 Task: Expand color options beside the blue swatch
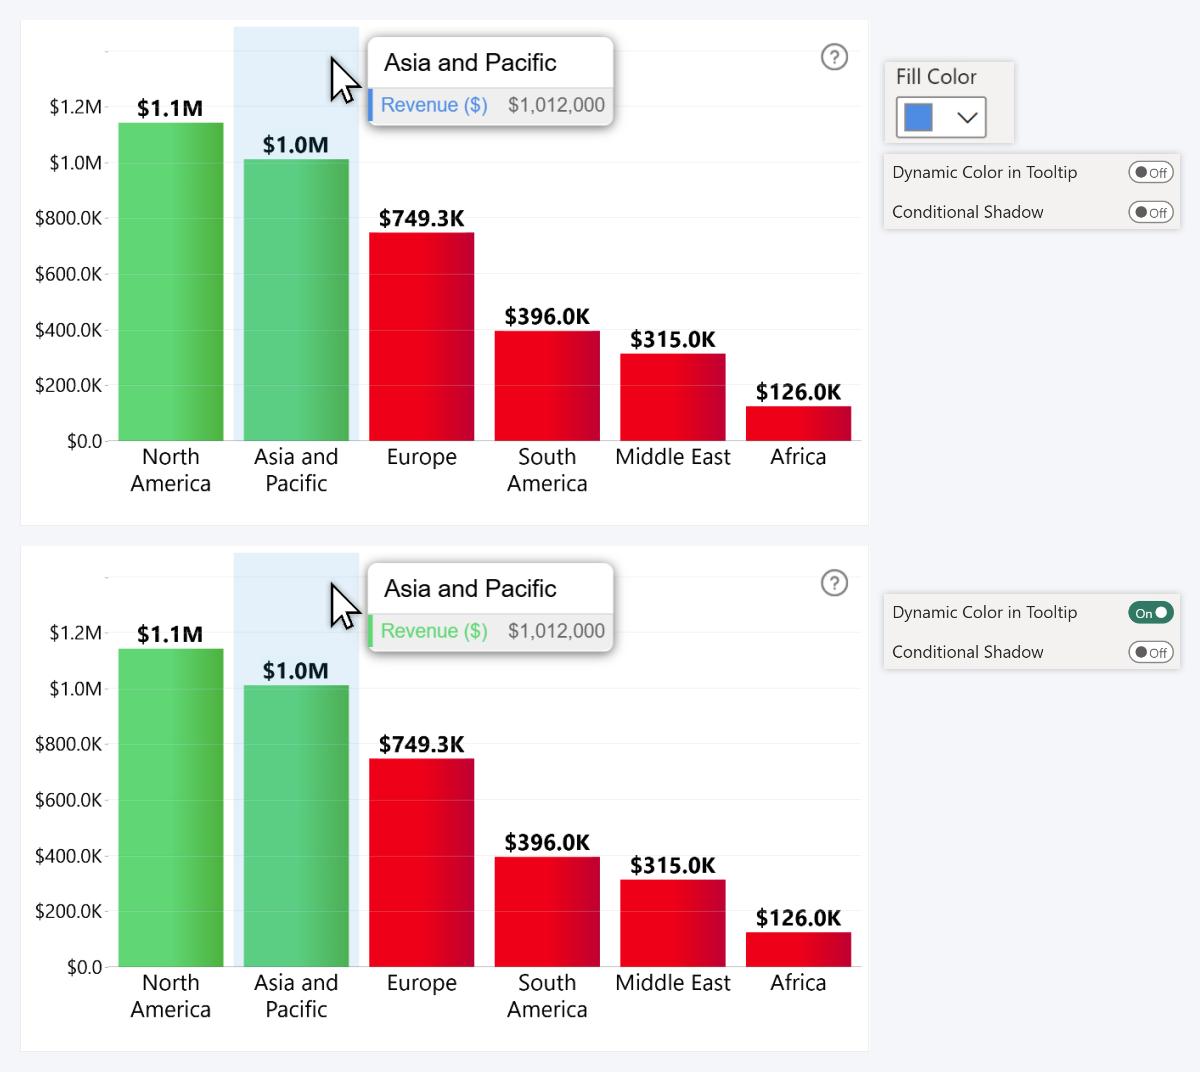click(966, 117)
